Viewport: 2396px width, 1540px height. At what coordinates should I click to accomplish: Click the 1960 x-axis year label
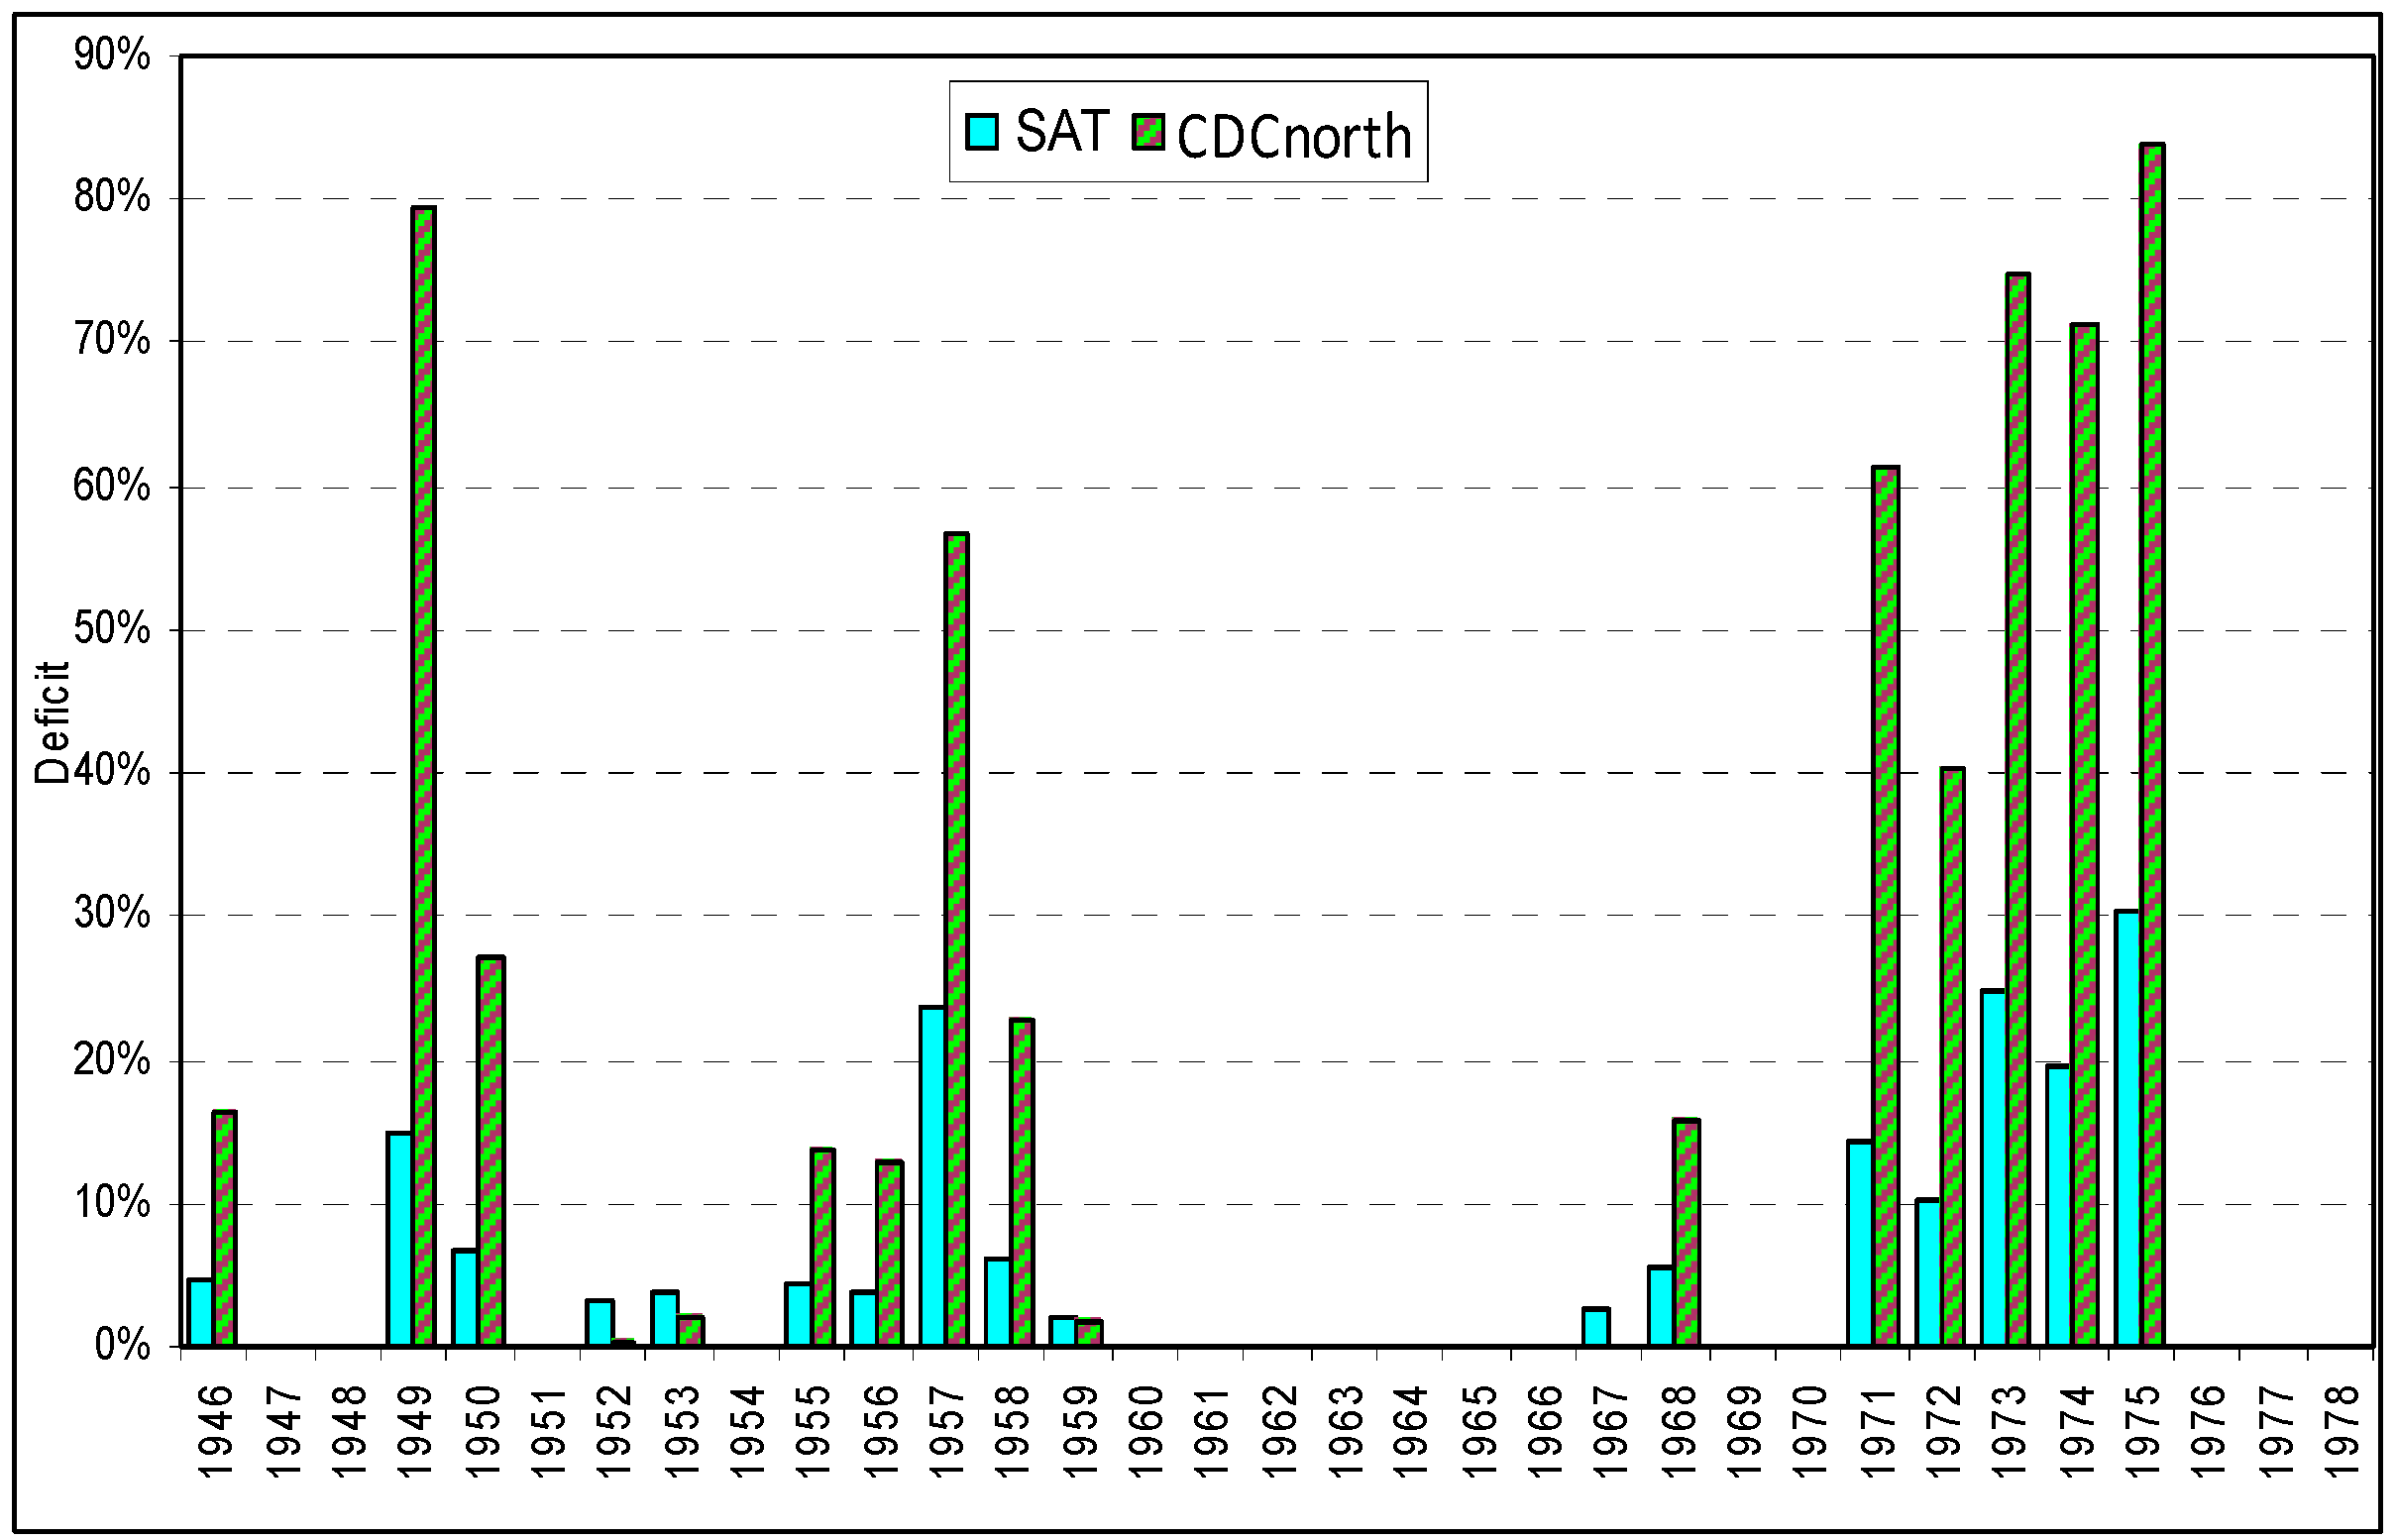click(x=1146, y=1430)
